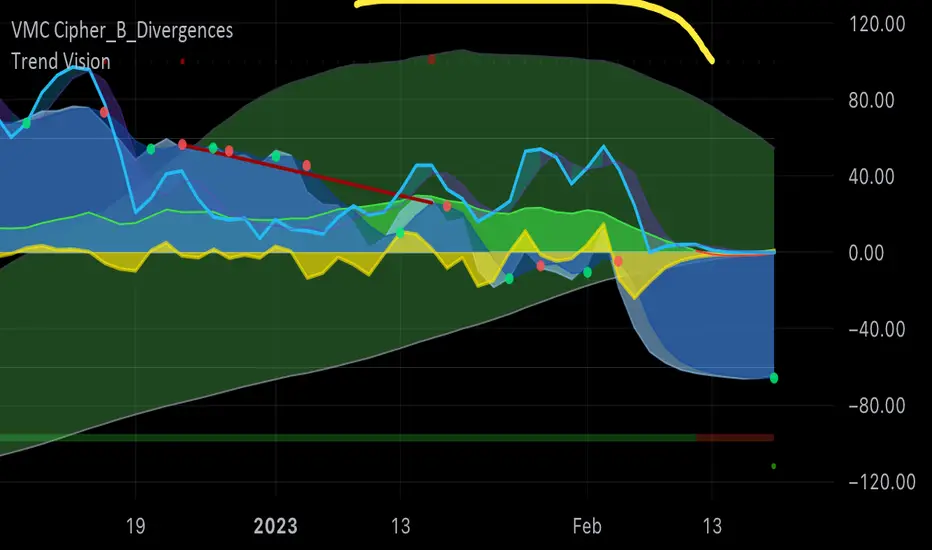Click the red segment of bottom trend bar
The image size is (932, 550).
click(735, 438)
